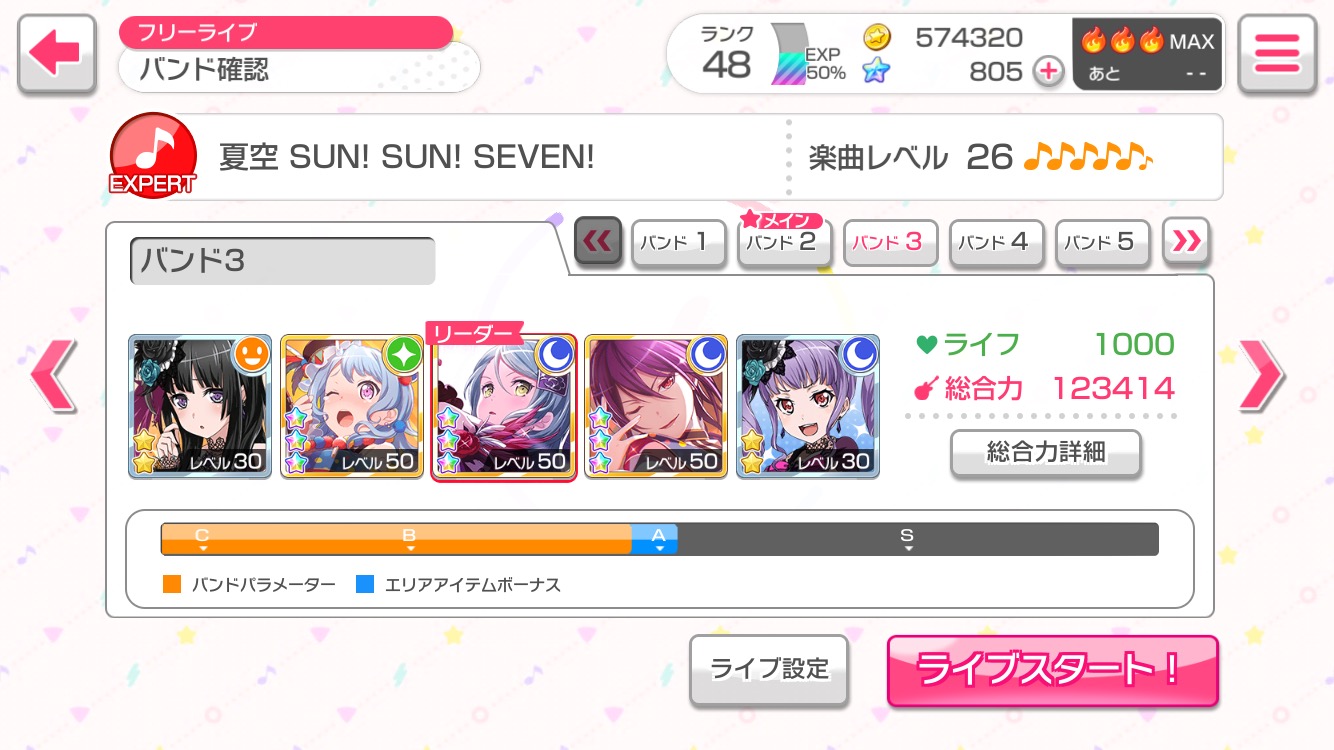Go to previous band with left chevron
Image resolution: width=1334 pixels, height=750 pixels.
[53, 375]
